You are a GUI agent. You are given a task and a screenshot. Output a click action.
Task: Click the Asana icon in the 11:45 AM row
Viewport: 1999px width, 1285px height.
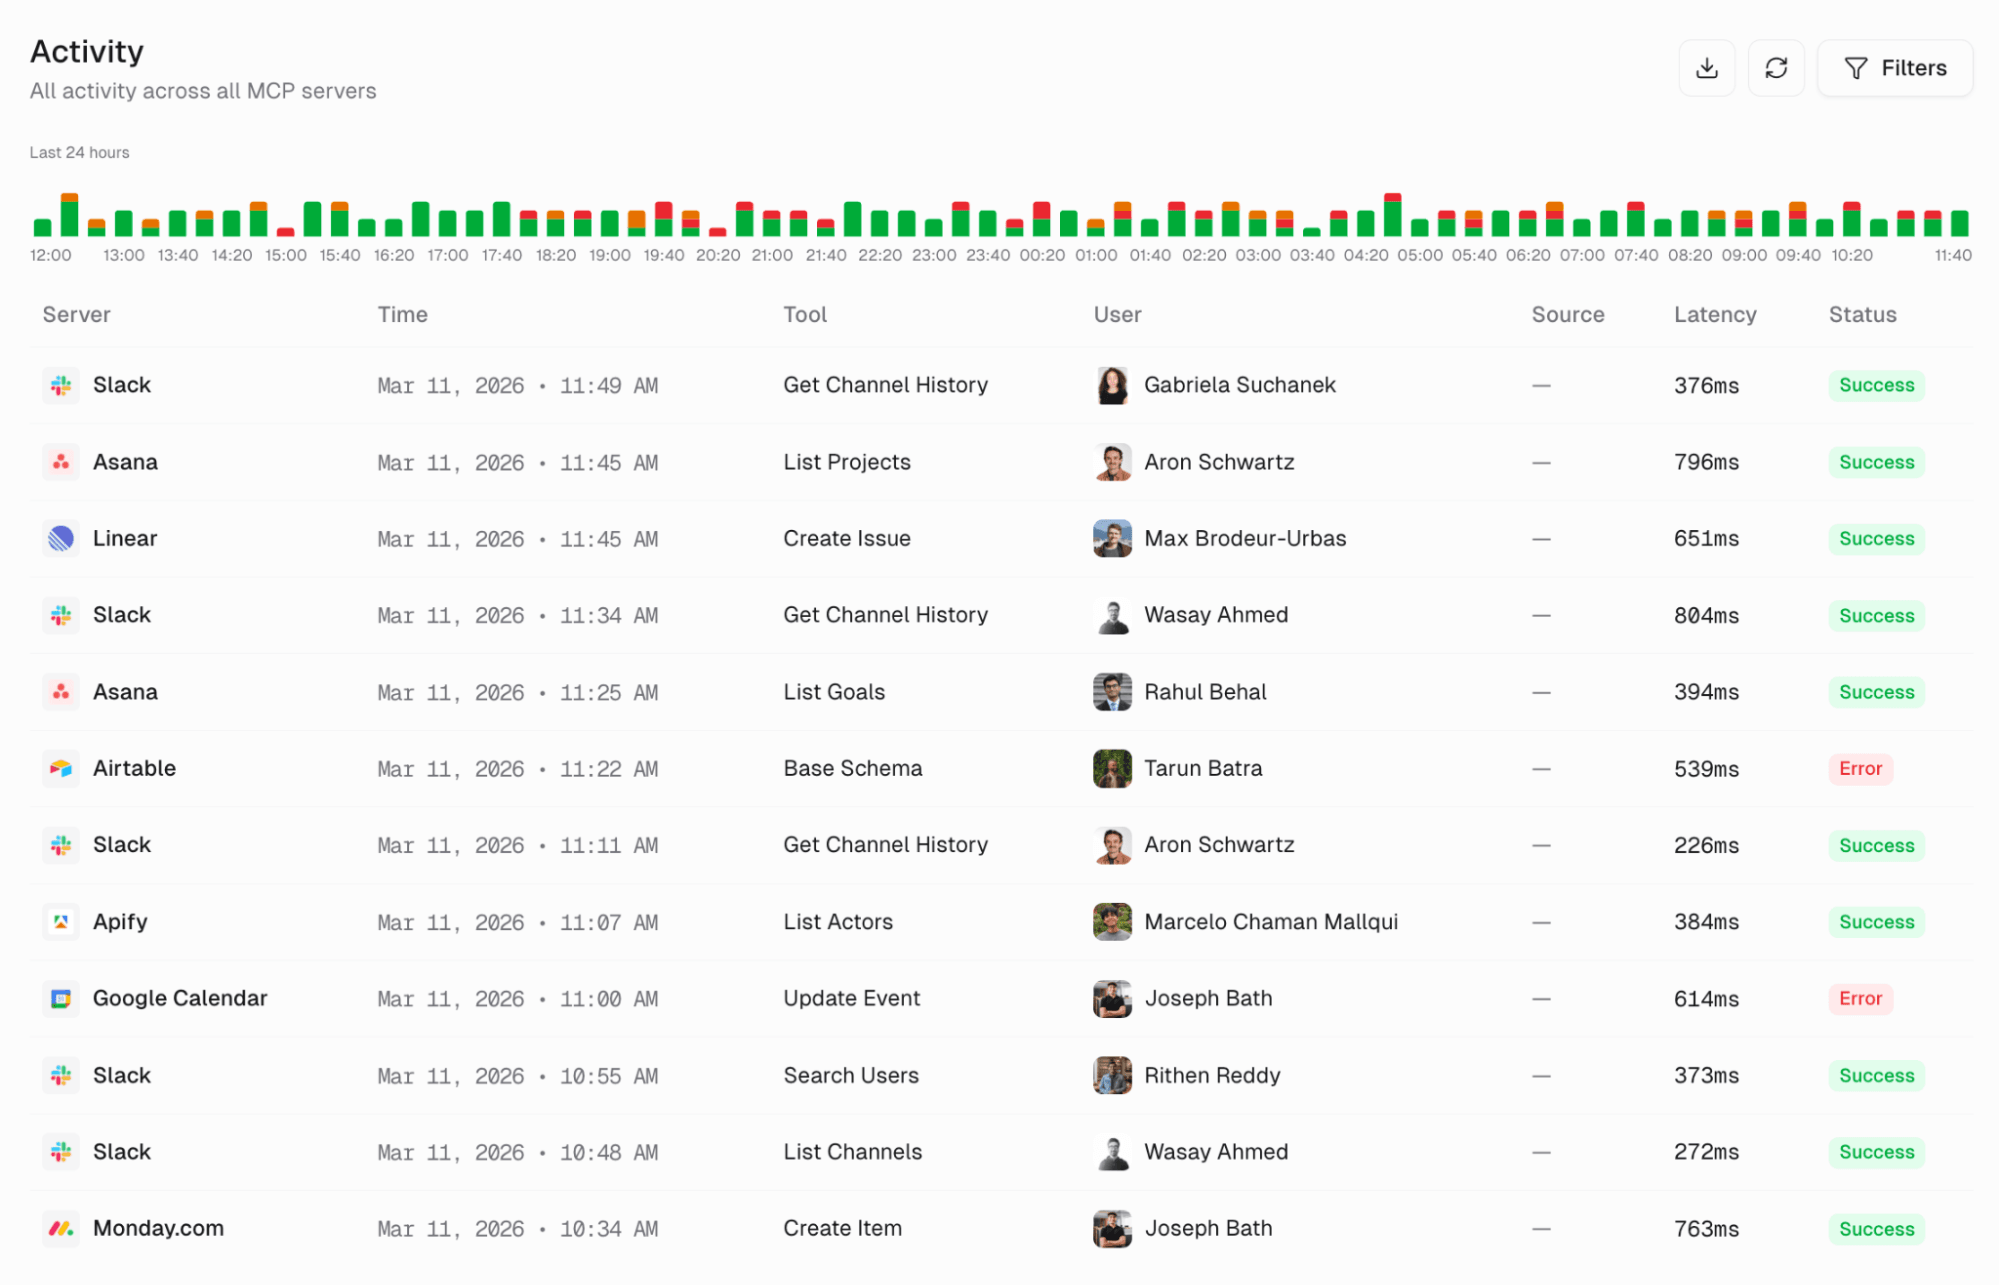(x=61, y=462)
